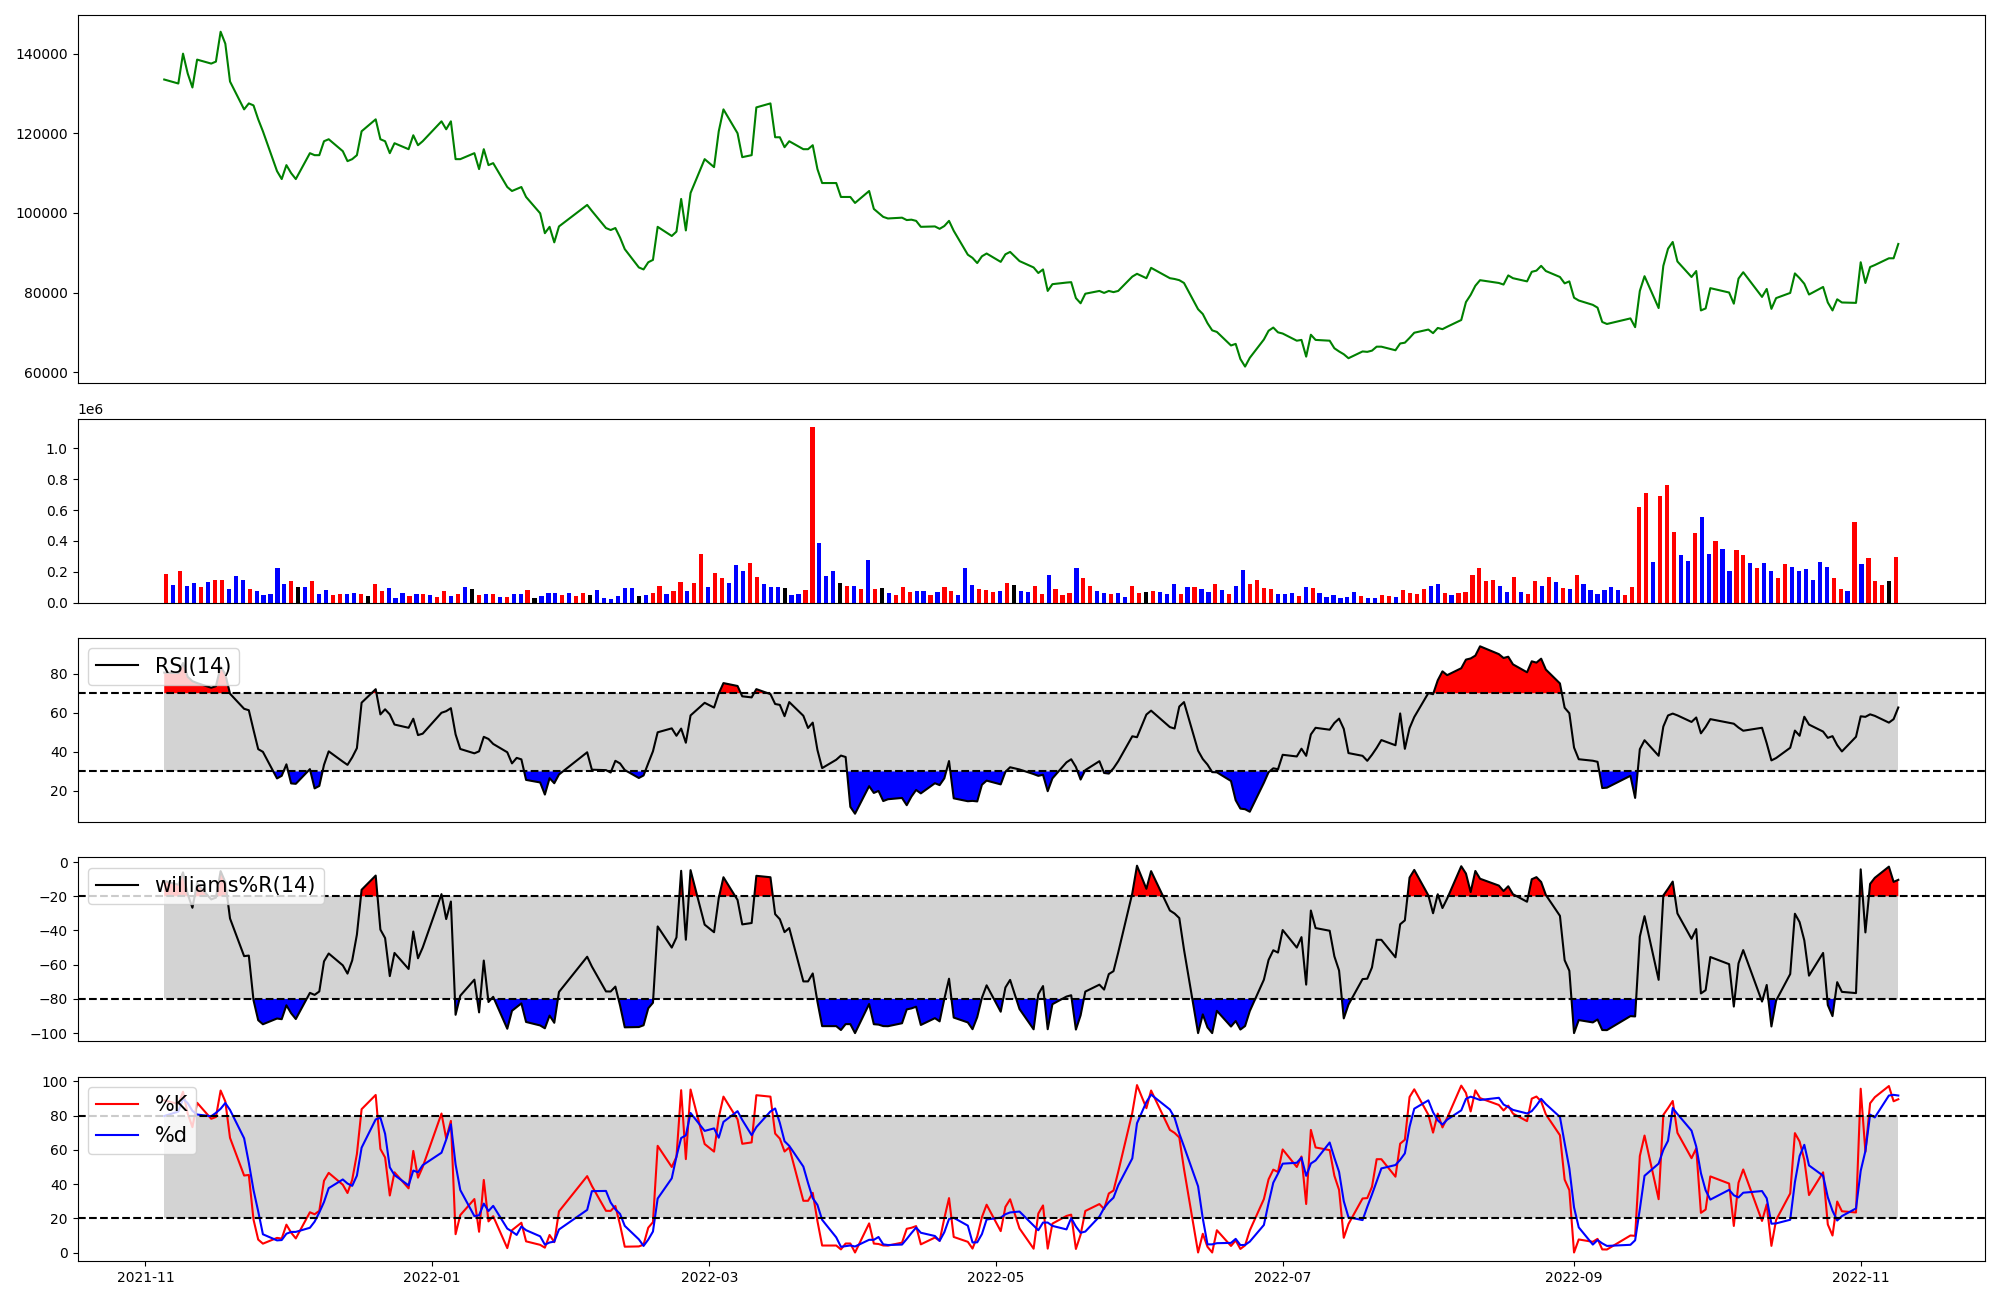The height and width of the screenshot is (1300, 2000).
Task: Click the 2022-05 x-axis tick label
Action: (x=996, y=1277)
